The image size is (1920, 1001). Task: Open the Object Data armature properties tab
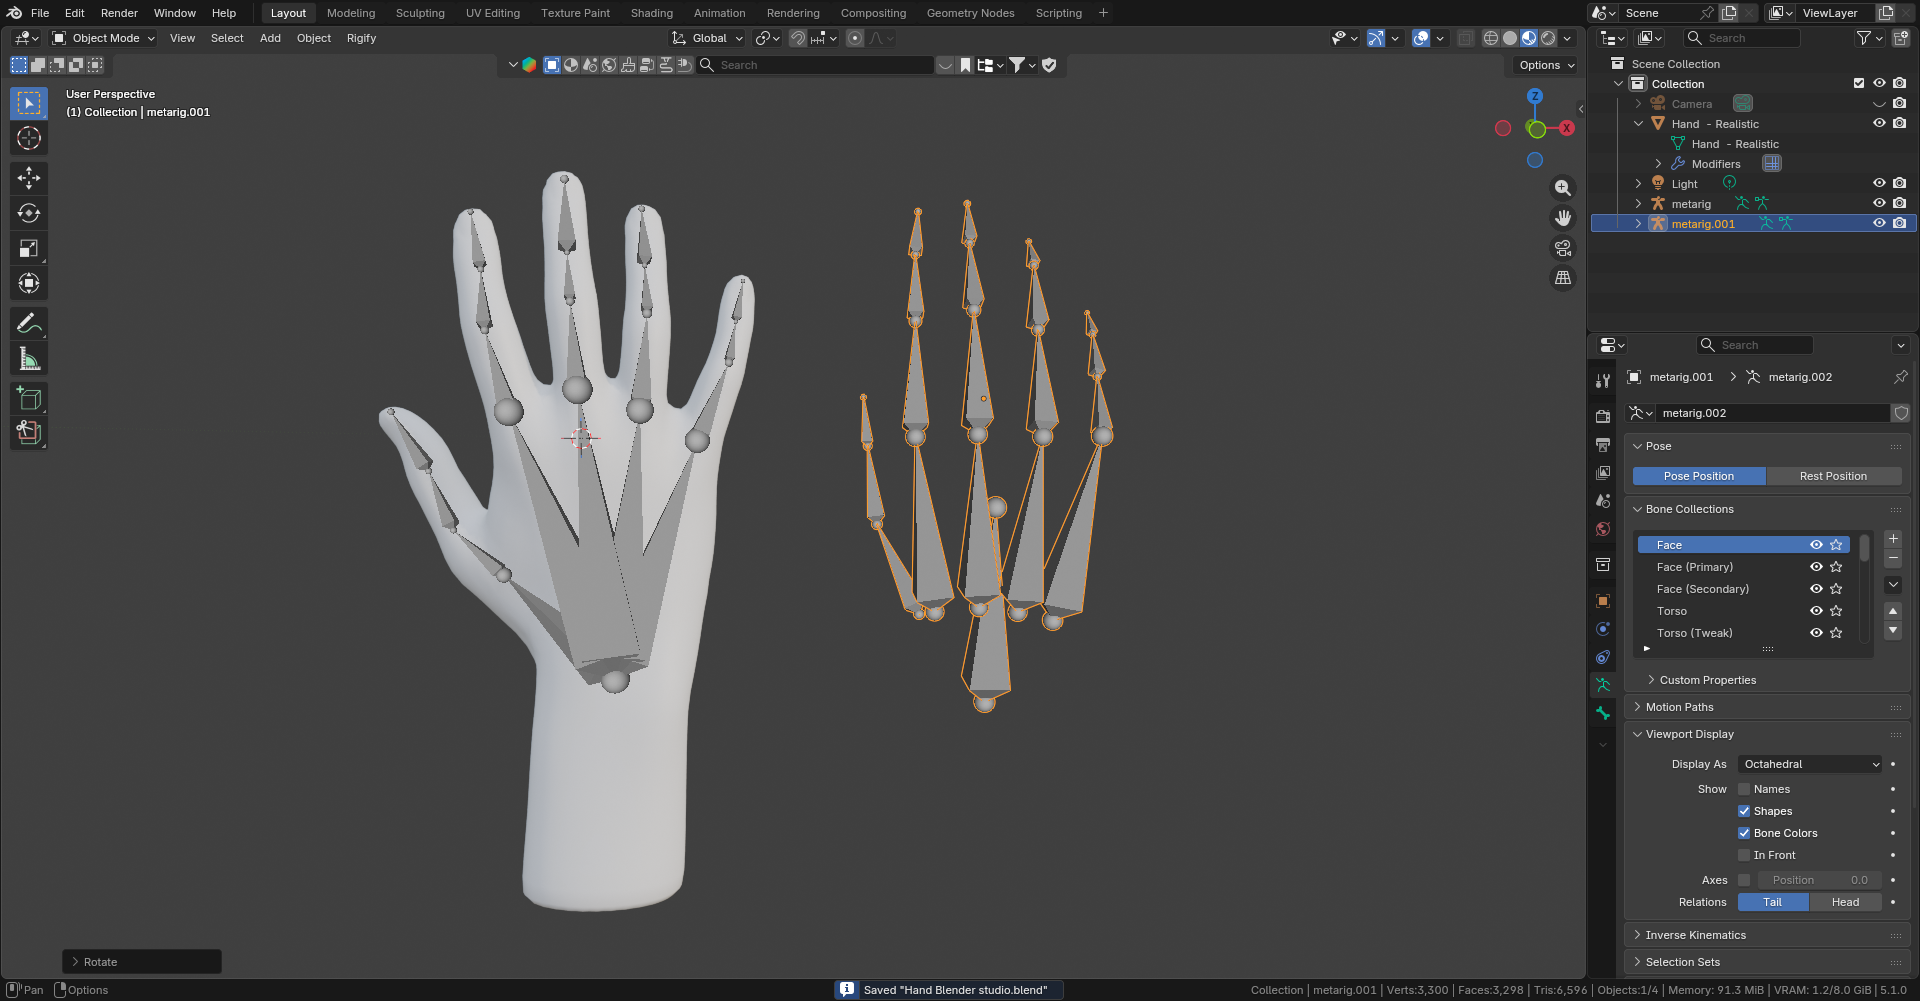point(1603,685)
